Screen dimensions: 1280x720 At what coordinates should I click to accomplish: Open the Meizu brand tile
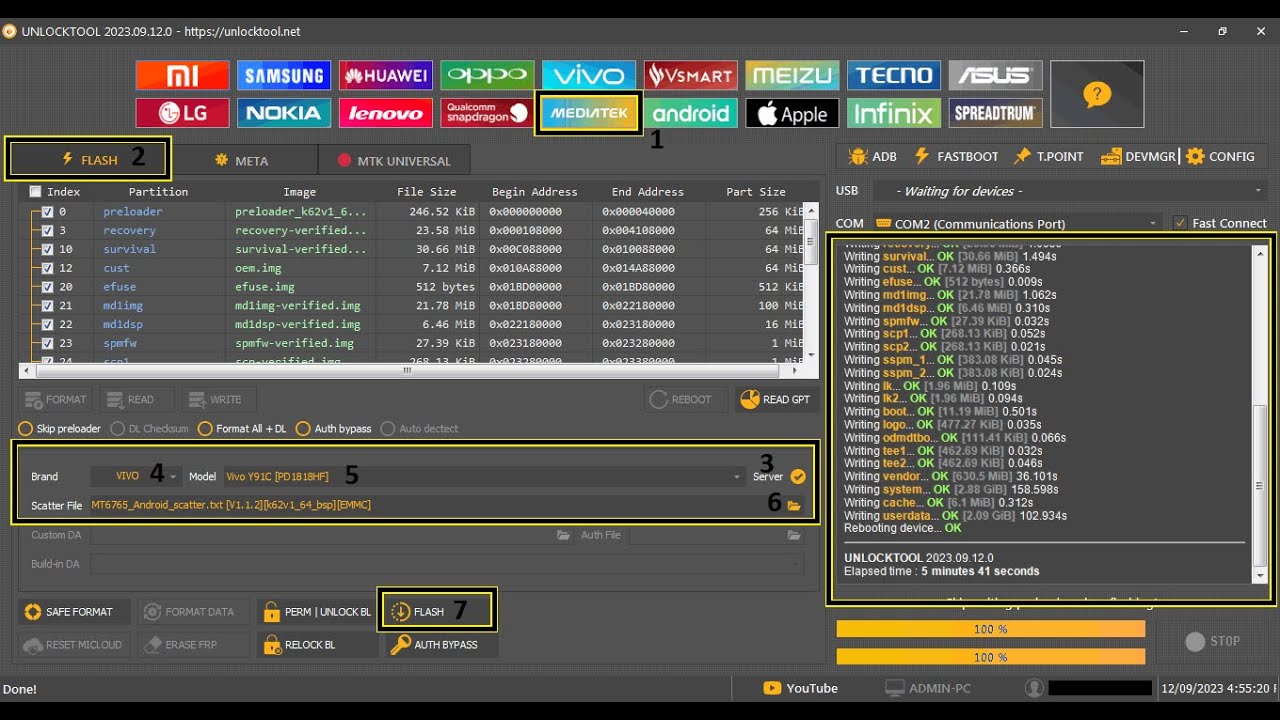coord(792,75)
